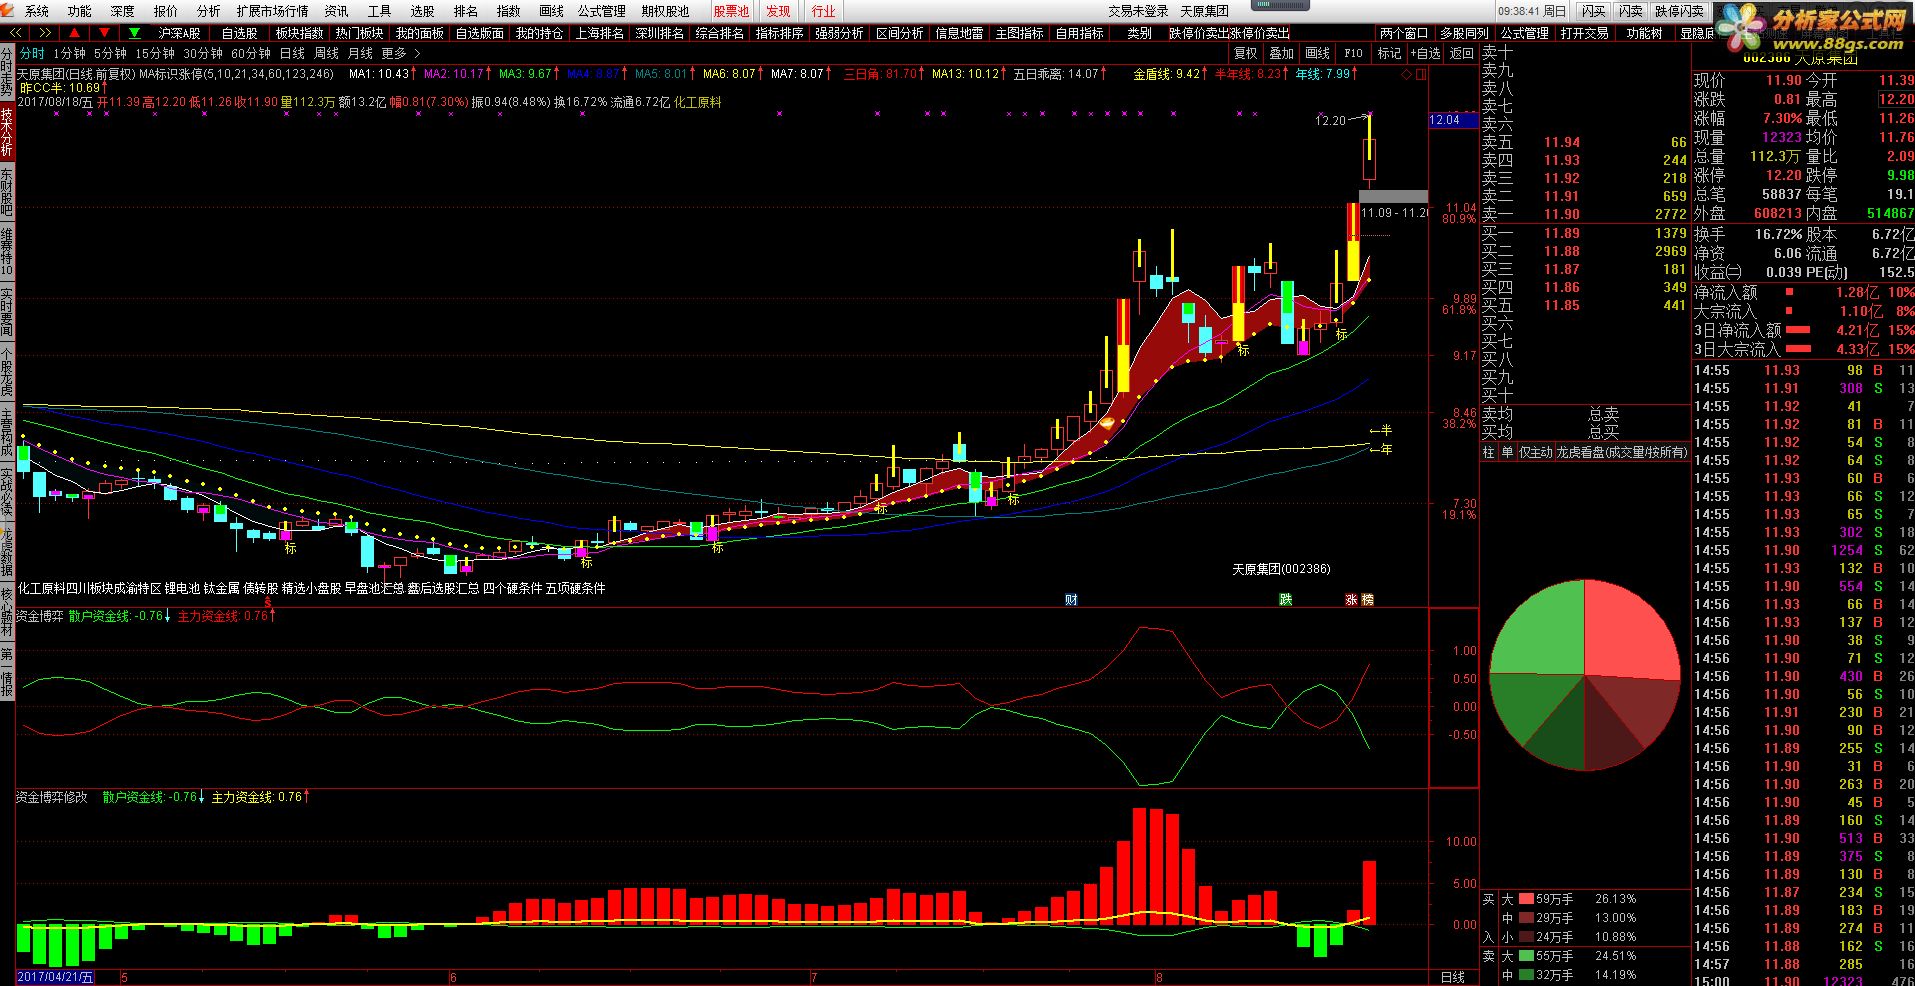Viewport: 1915px width, 986px height.
Task: Toggle the 仅主动 filter option
Action: 1535,452
